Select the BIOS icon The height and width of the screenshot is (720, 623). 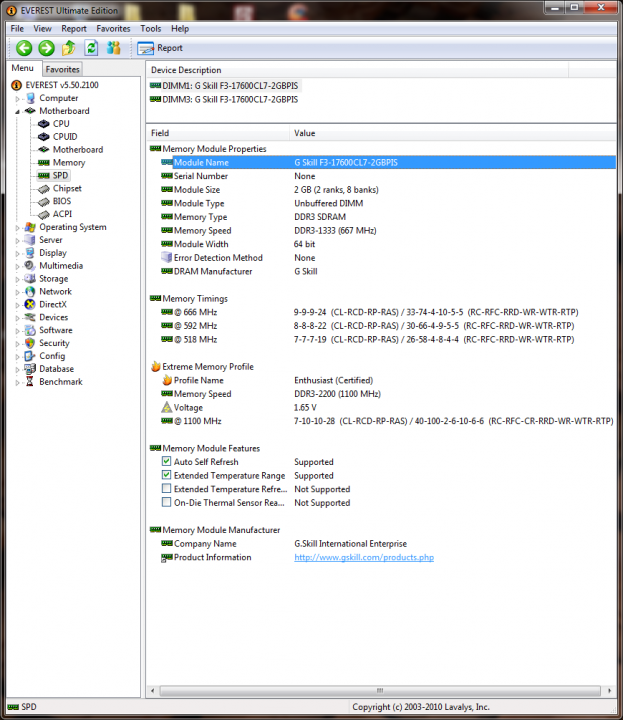pos(44,202)
